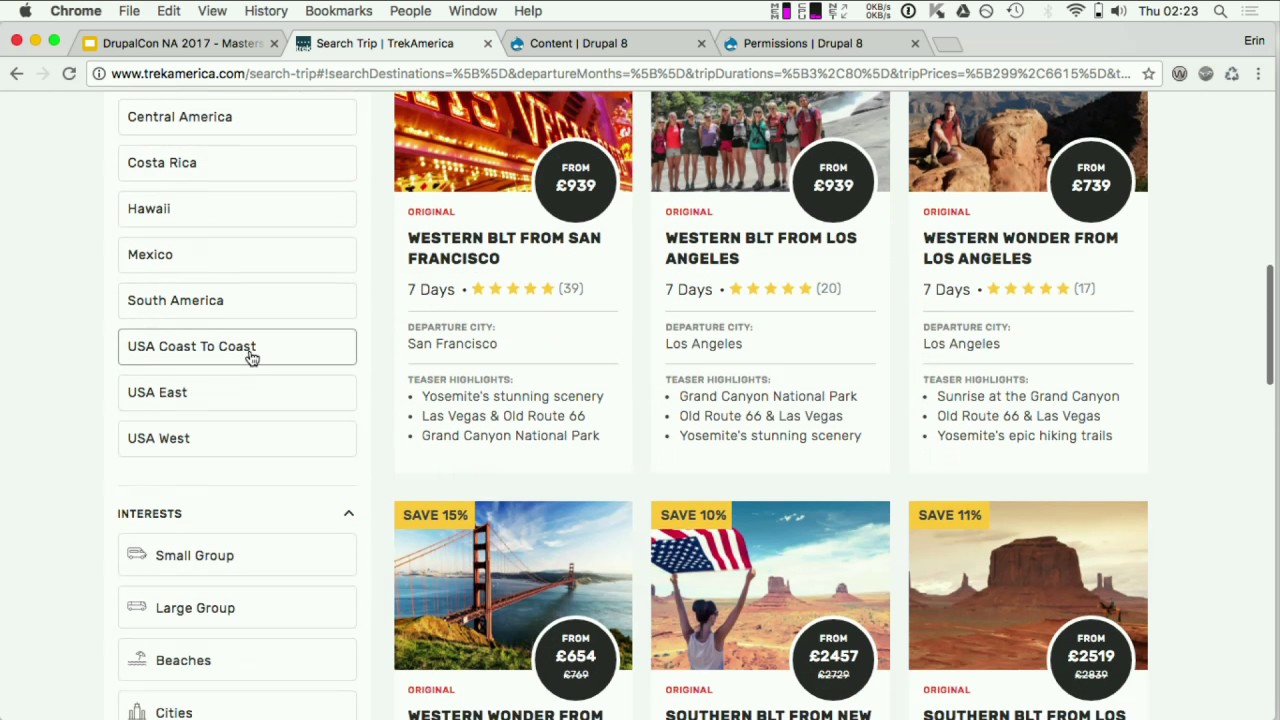
Task: Open the Help menu
Action: (528, 11)
